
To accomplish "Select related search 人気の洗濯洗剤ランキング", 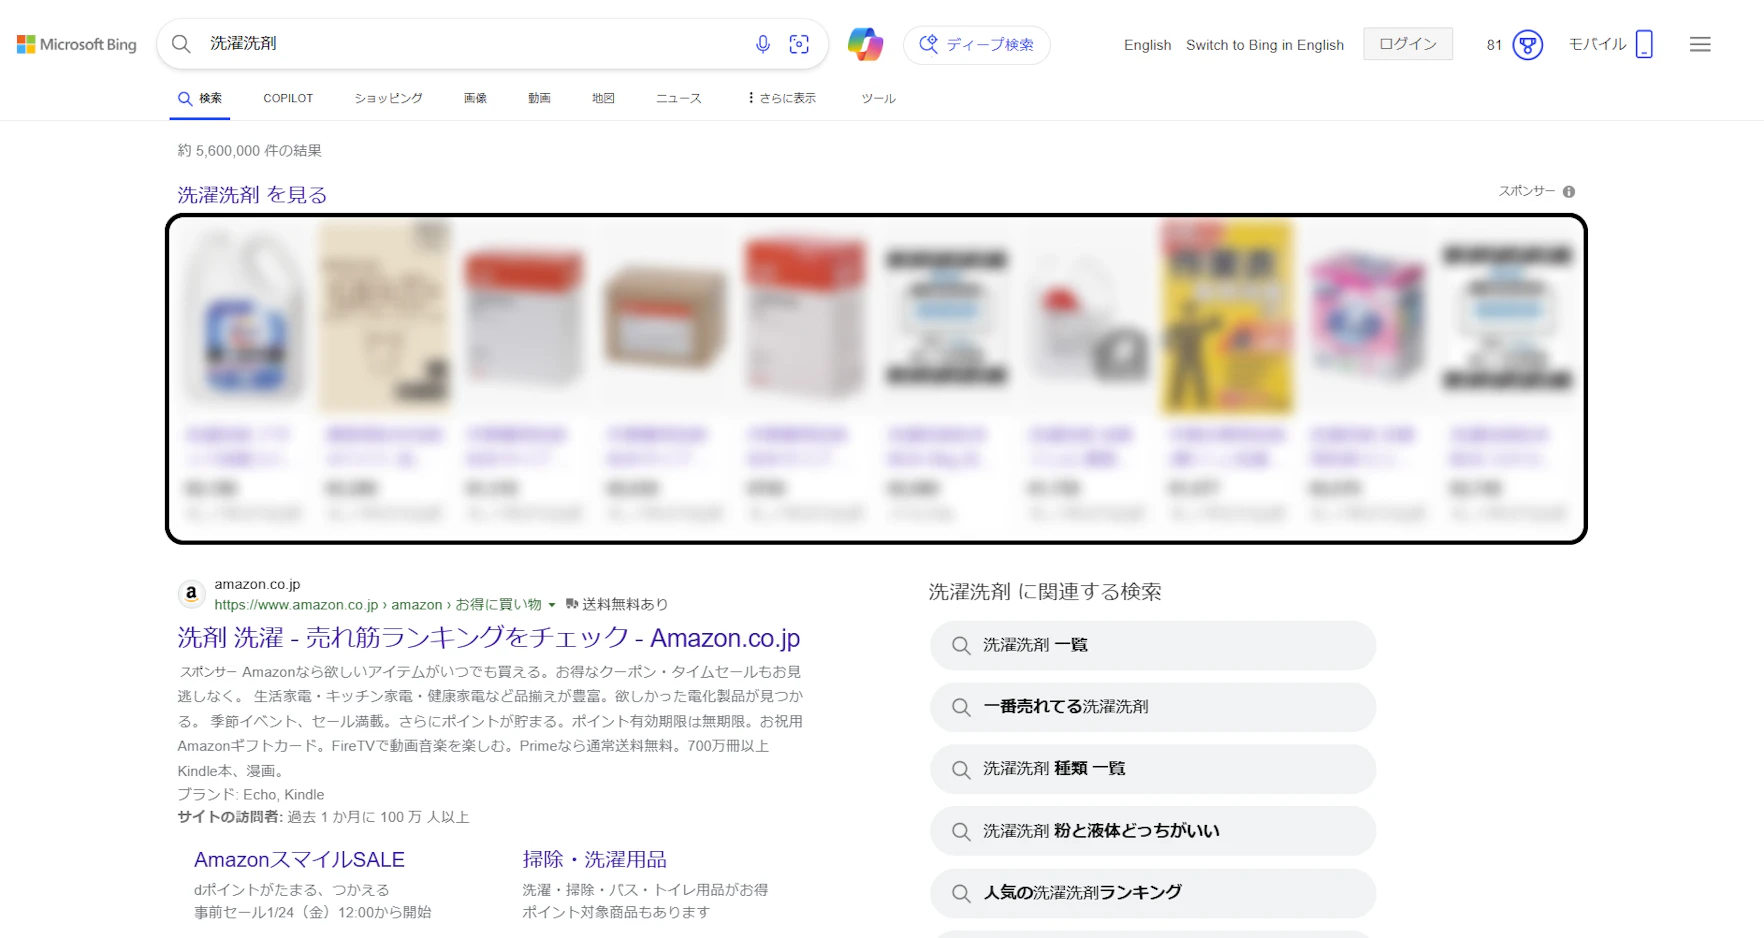I will tap(1153, 894).
